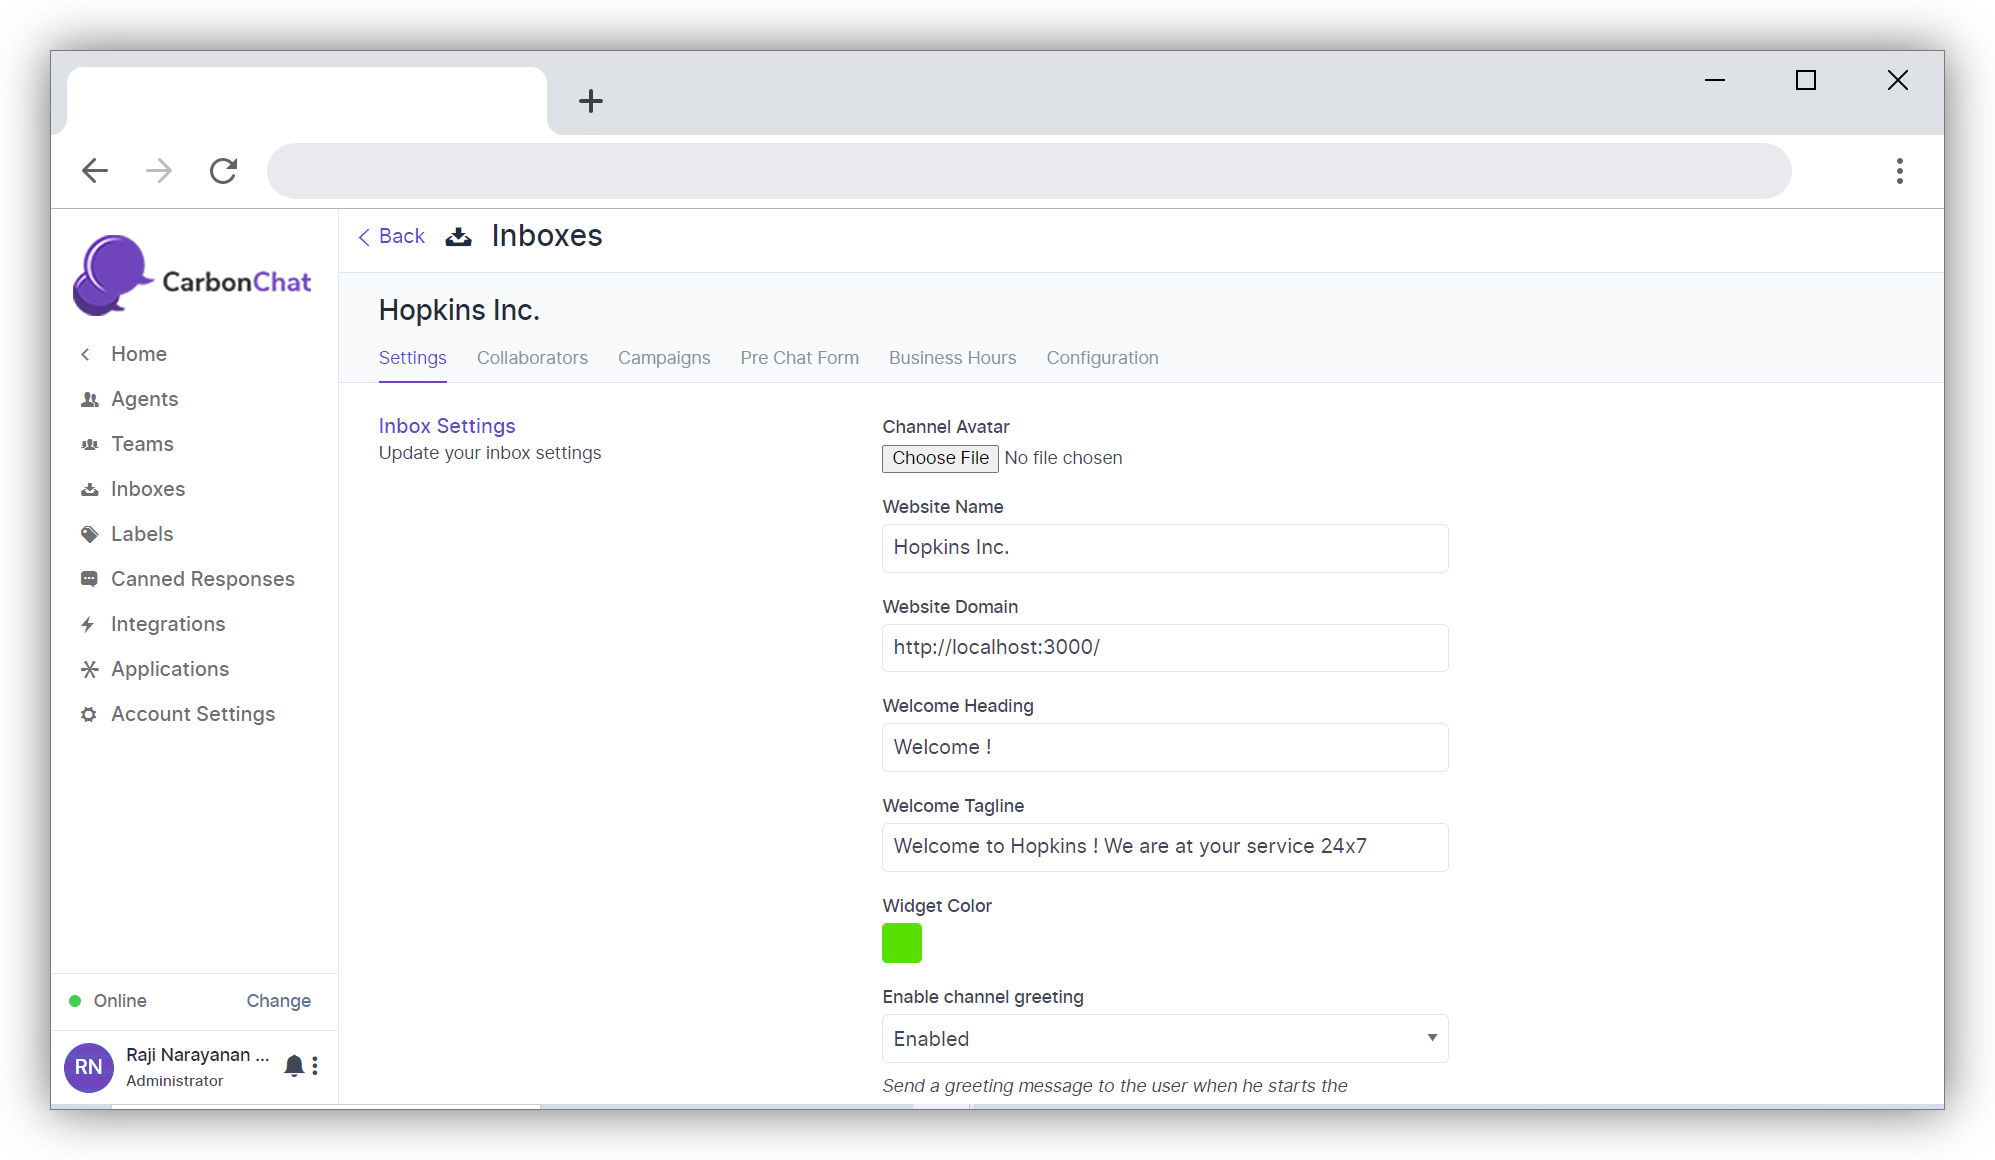The image size is (1995, 1160).
Task: Open user options three-dot menu
Action: point(315,1065)
